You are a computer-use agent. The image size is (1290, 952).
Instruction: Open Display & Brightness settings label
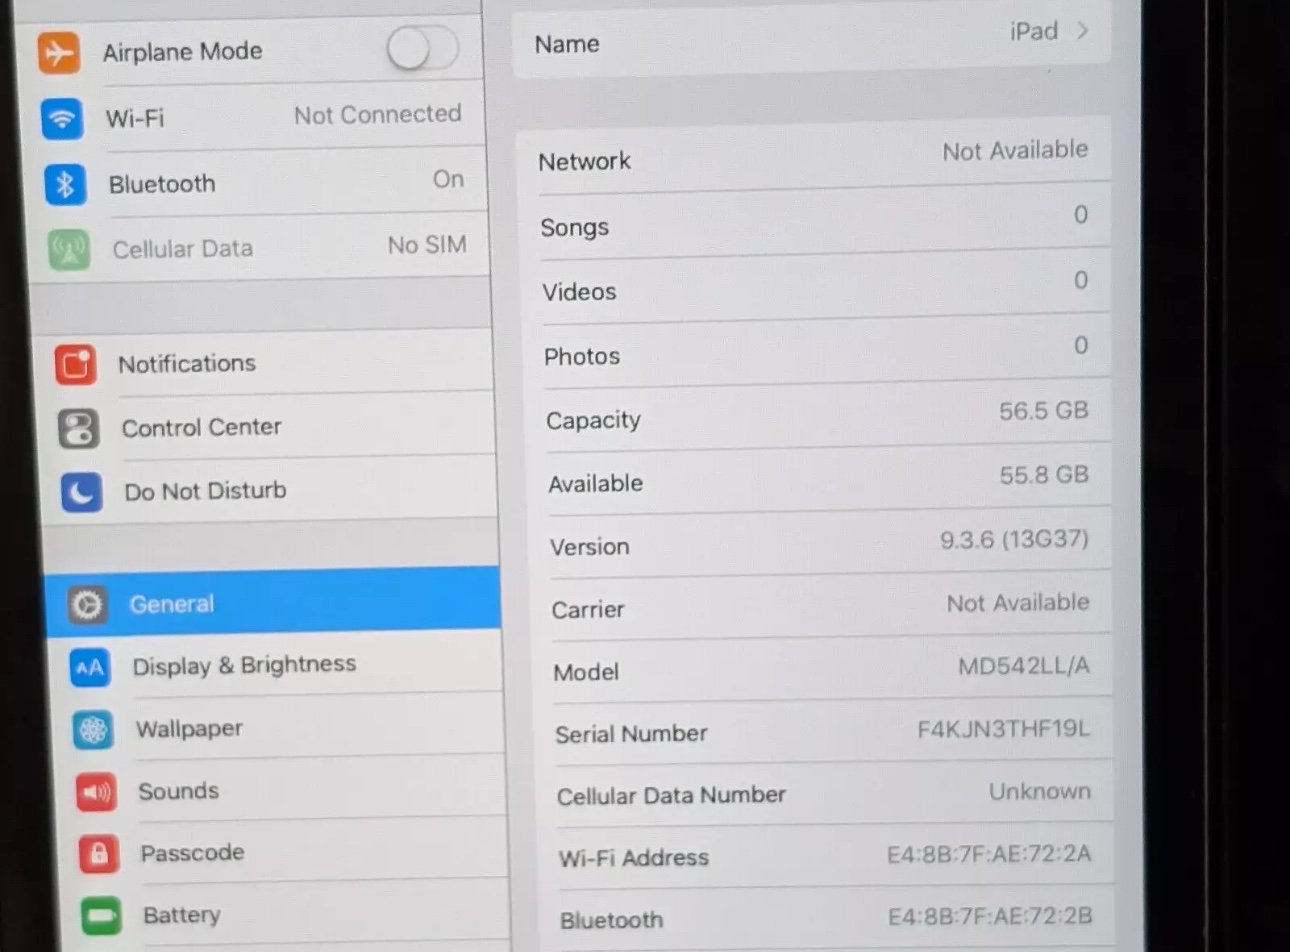244,665
